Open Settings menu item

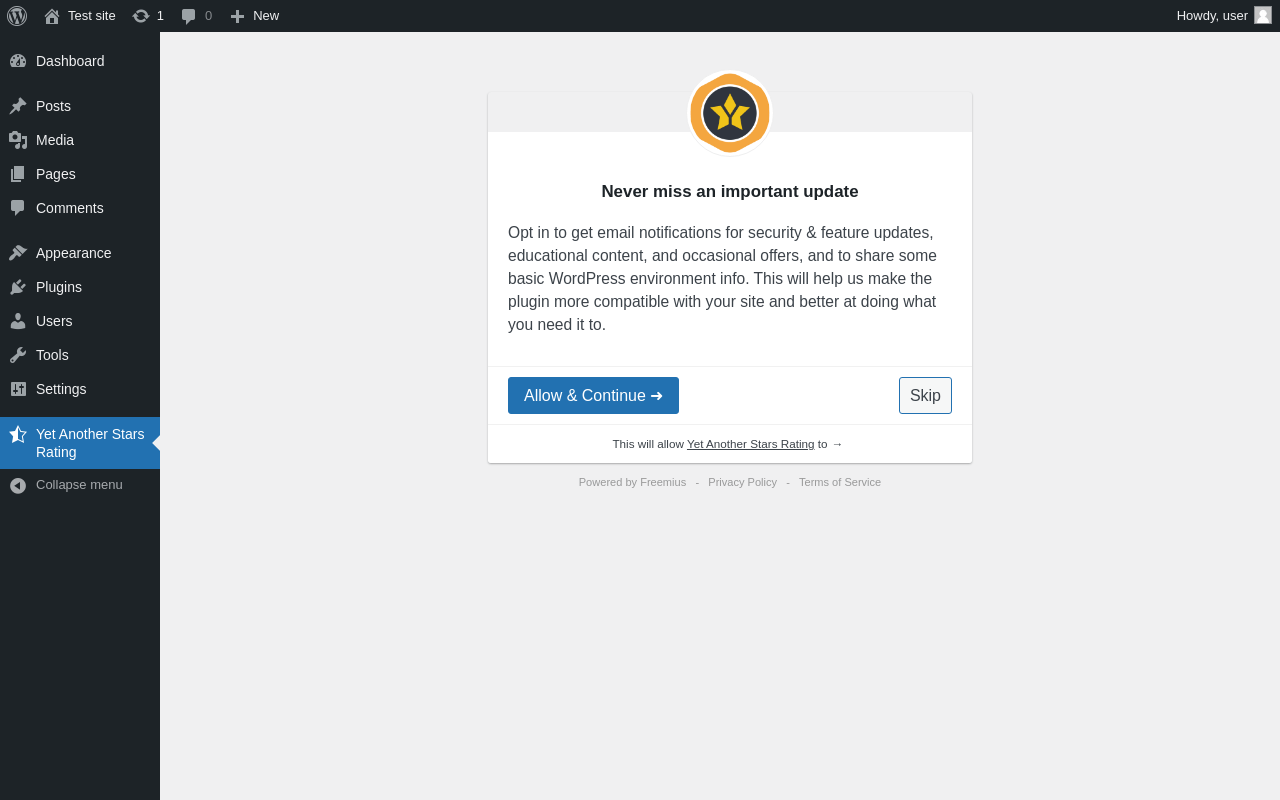click(80, 389)
